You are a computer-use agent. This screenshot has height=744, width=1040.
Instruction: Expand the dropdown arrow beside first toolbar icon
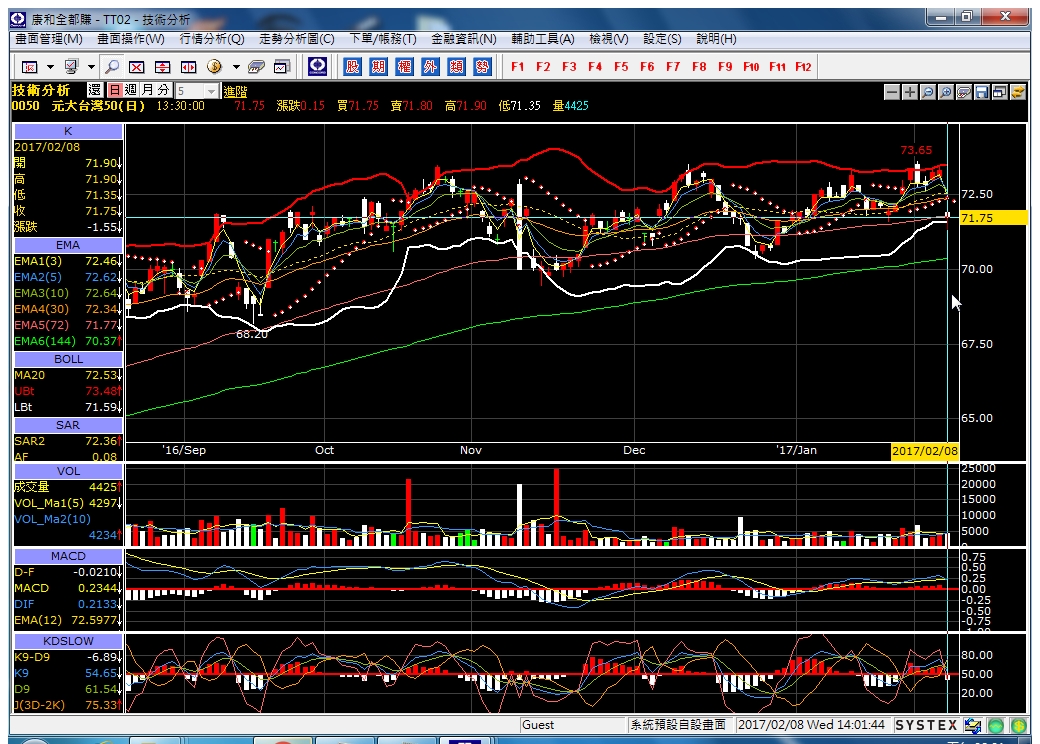tap(50, 67)
